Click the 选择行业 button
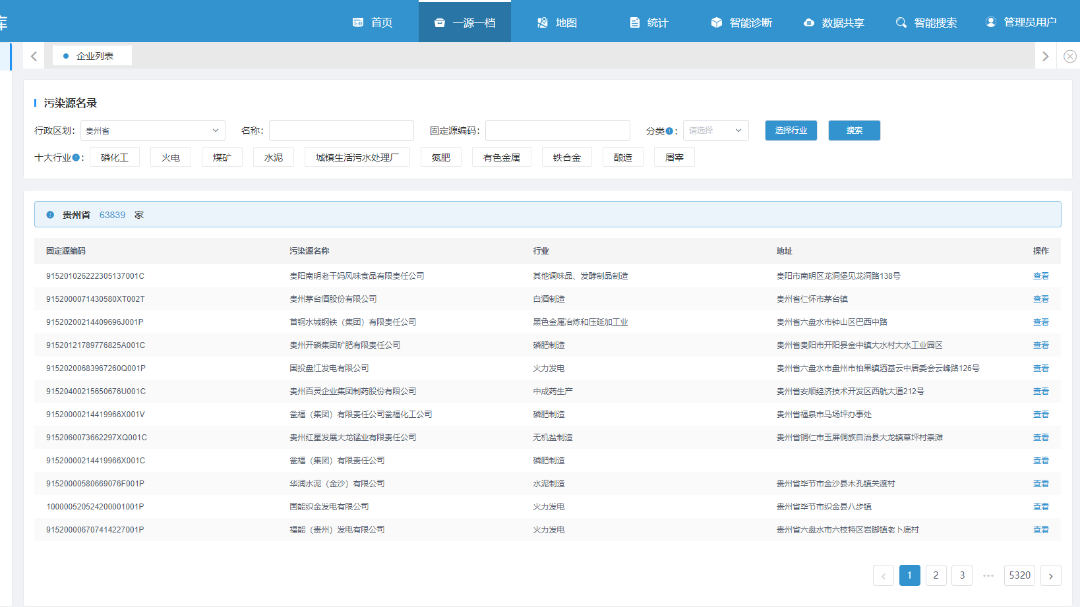 click(791, 130)
